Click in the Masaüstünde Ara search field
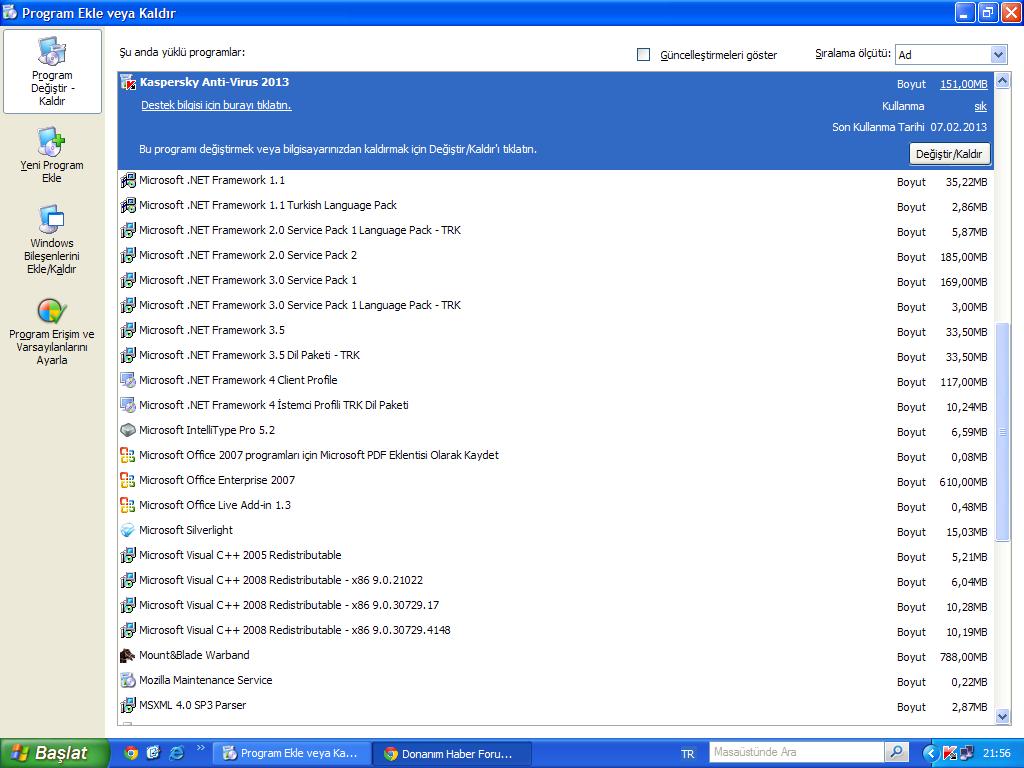The width and height of the screenshot is (1024, 768). click(797, 752)
